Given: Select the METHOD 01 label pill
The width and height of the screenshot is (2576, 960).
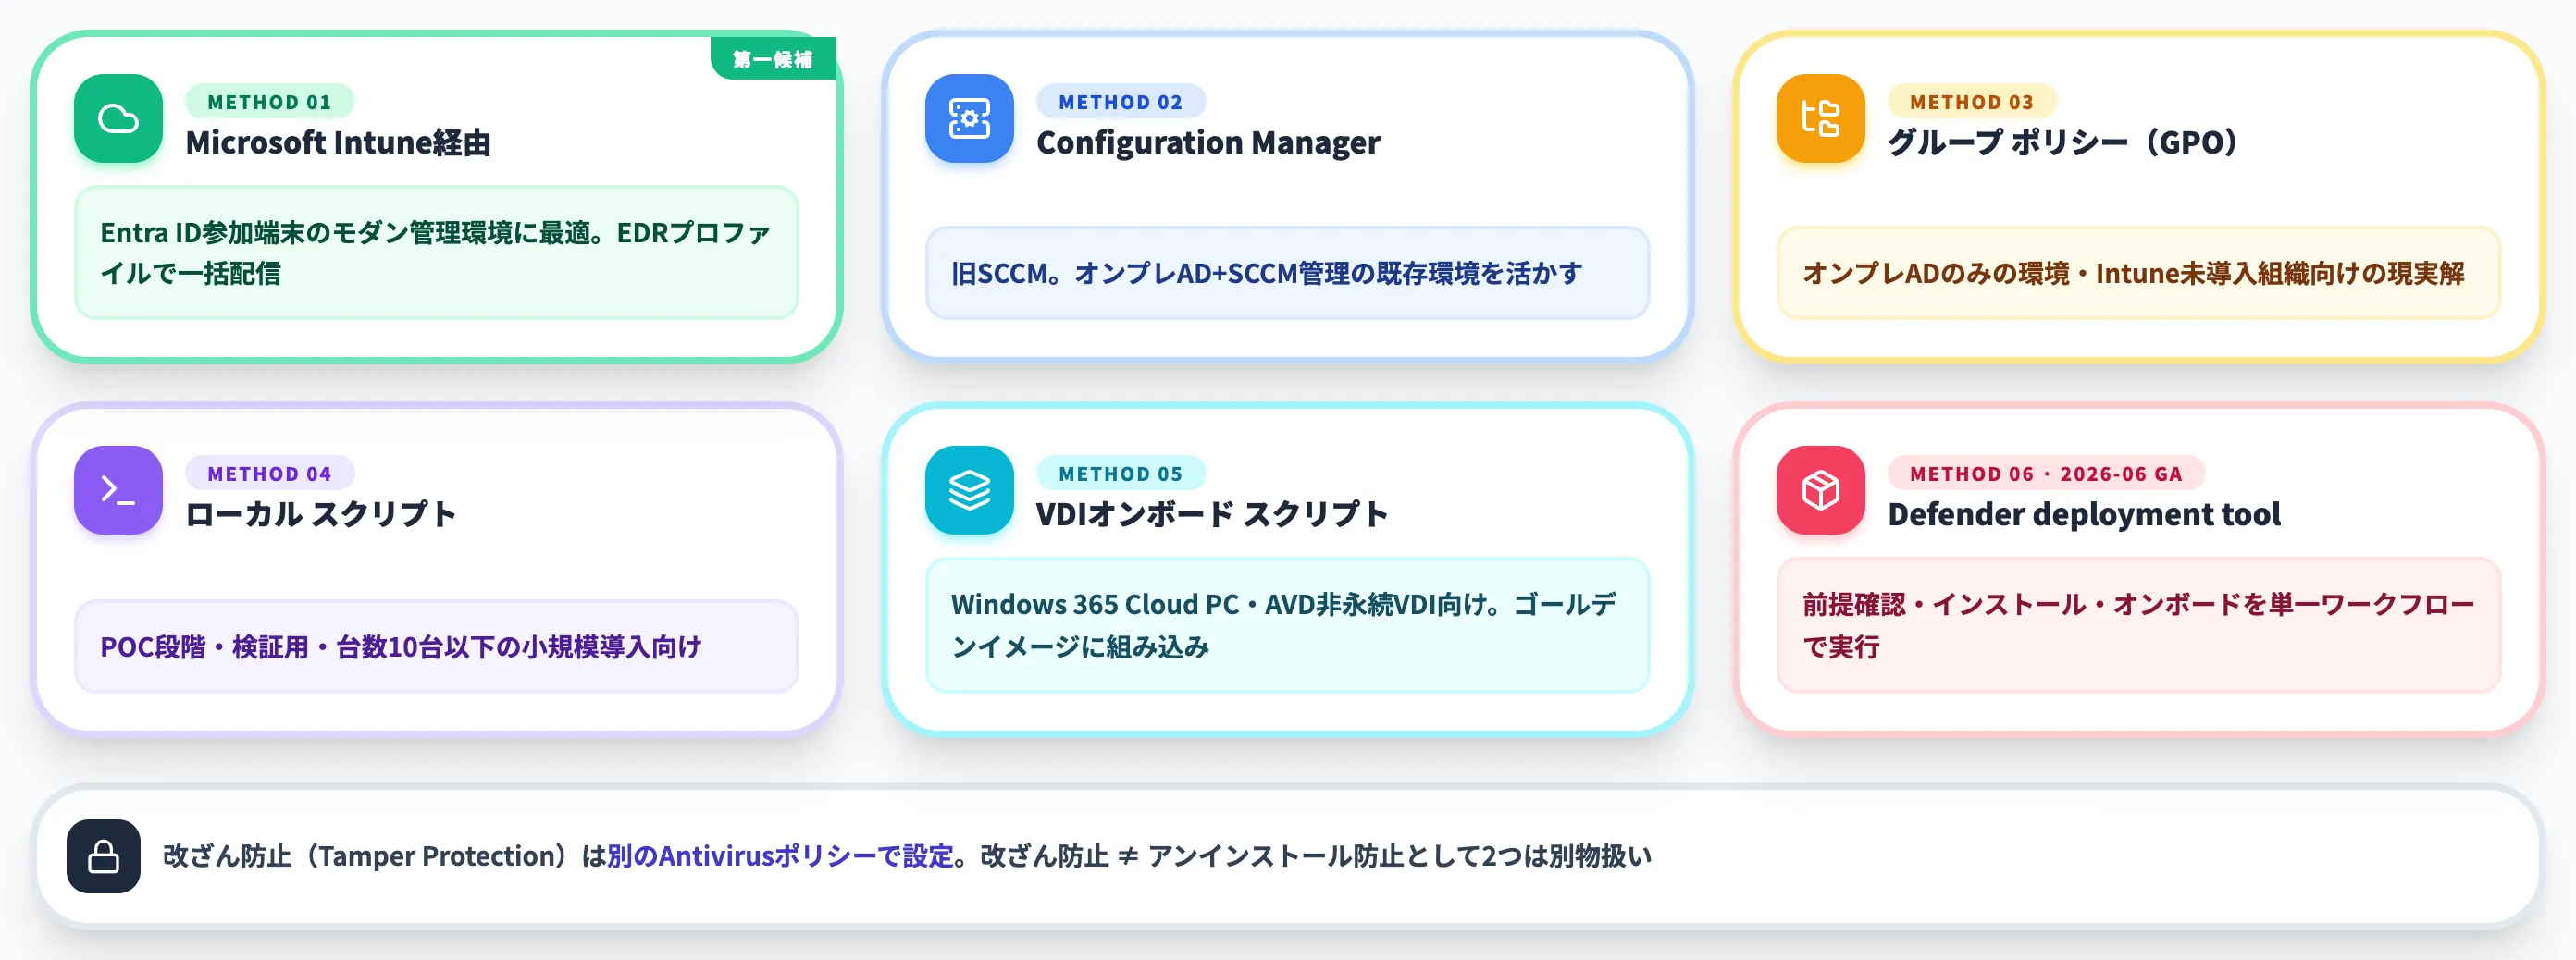Looking at the screenshot, I should click(269, 102).
